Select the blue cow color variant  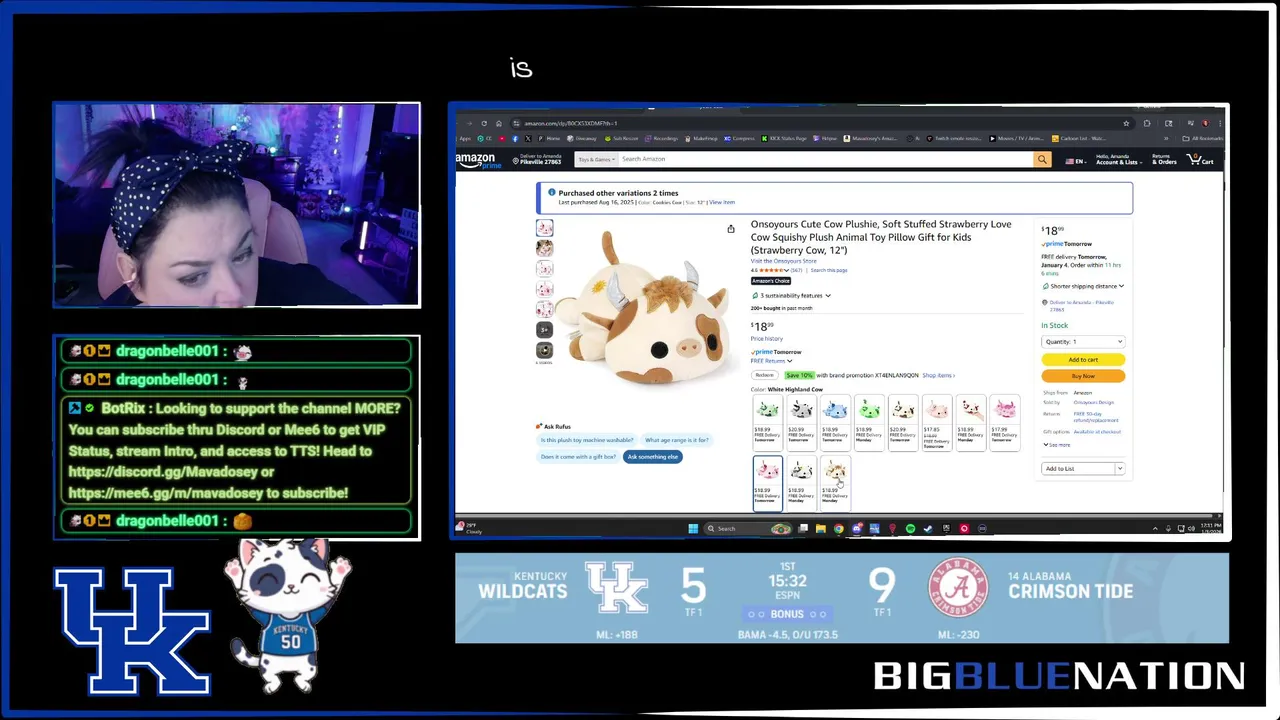tap(836, 423)
